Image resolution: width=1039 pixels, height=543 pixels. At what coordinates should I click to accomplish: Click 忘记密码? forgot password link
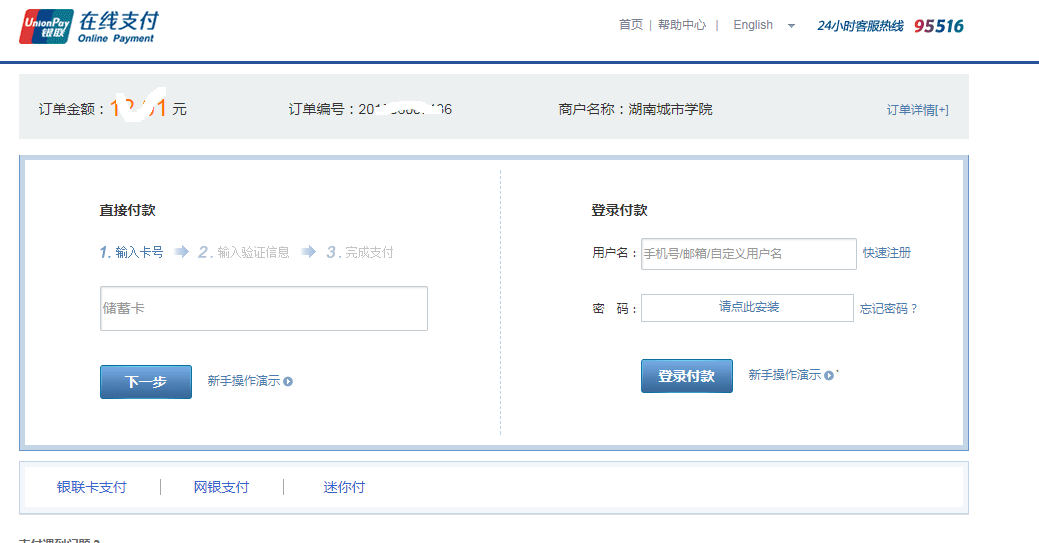click(x=888, y=309)
